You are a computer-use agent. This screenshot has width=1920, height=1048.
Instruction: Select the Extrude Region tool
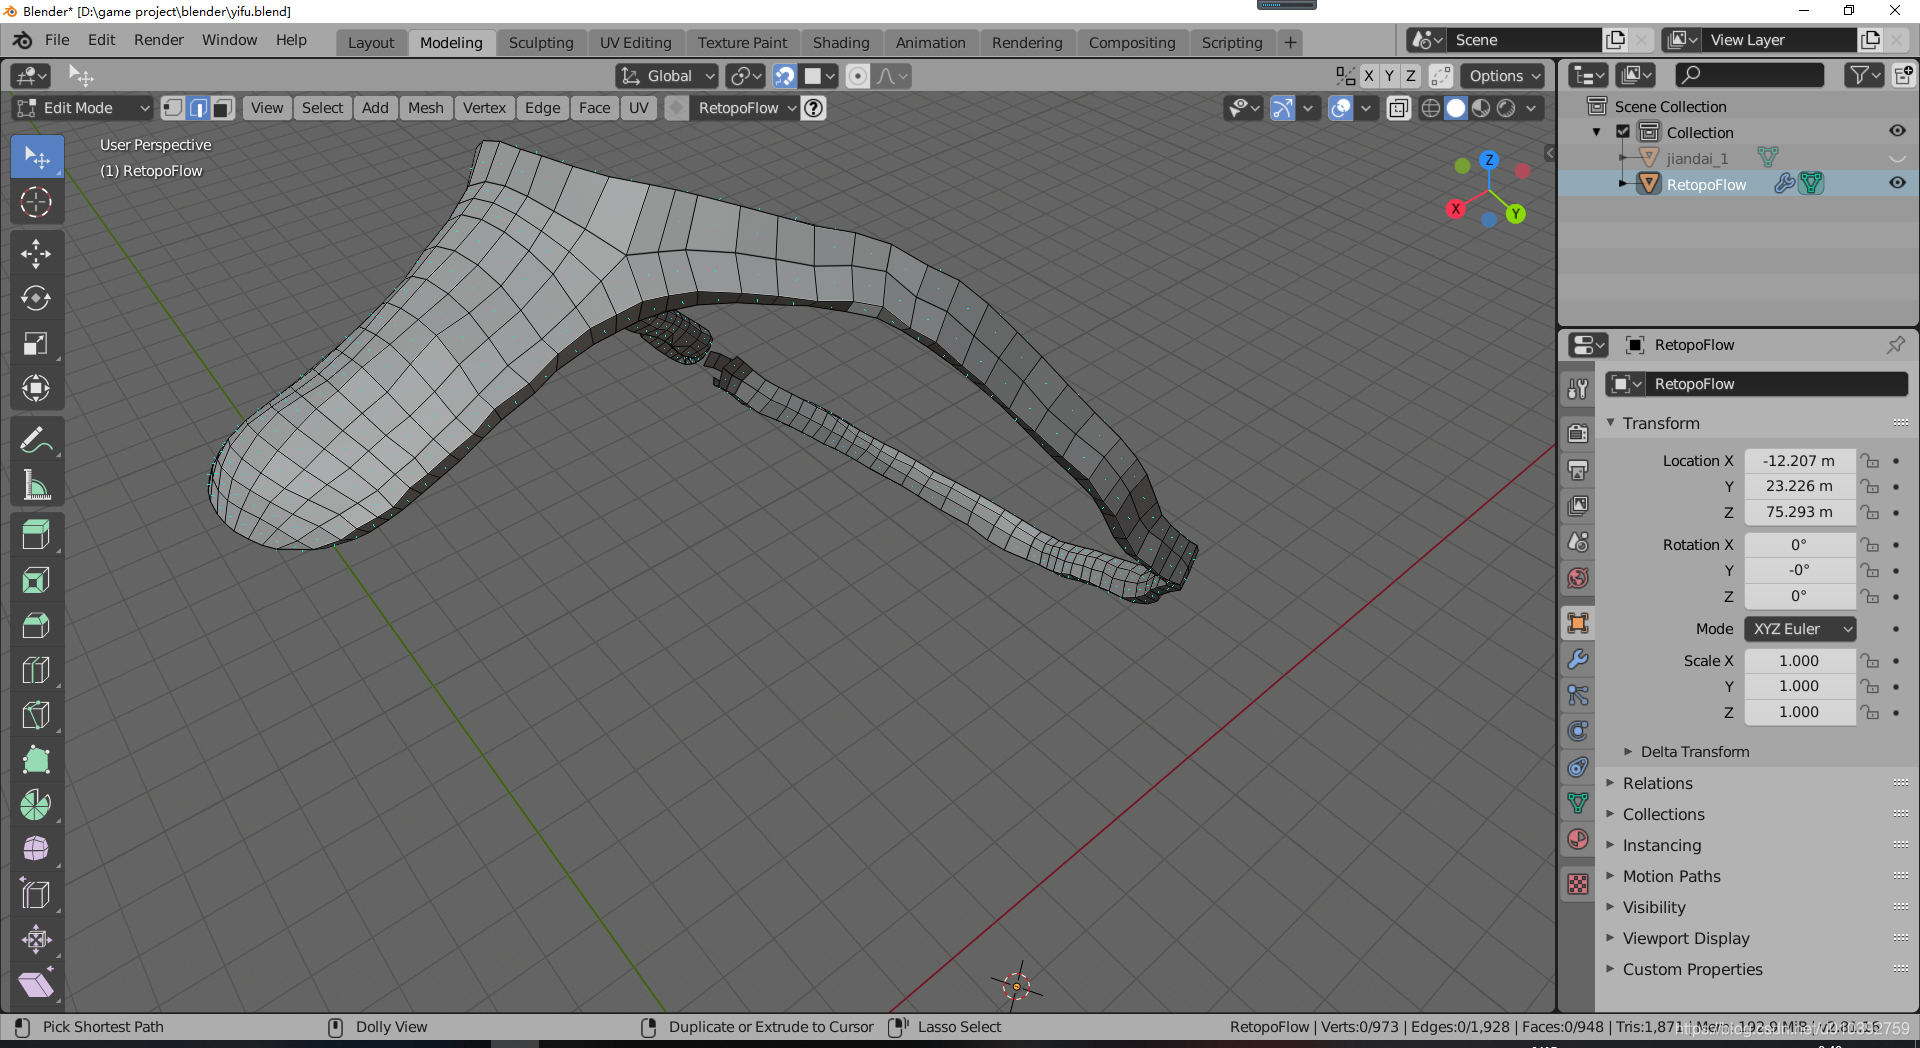click(36, 536)
